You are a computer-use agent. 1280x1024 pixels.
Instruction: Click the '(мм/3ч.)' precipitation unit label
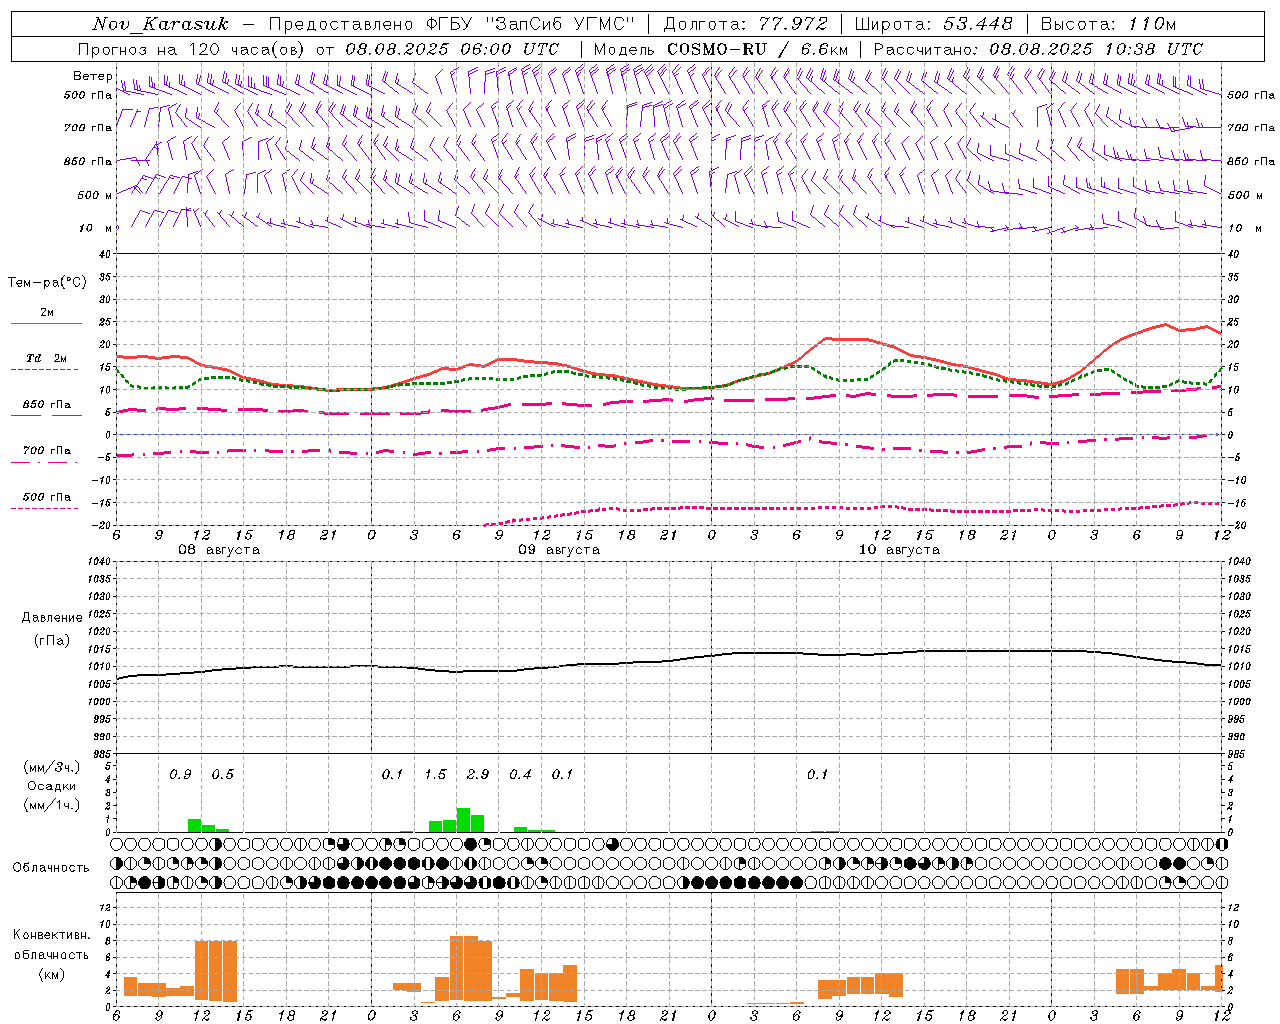tap(52, 767)
